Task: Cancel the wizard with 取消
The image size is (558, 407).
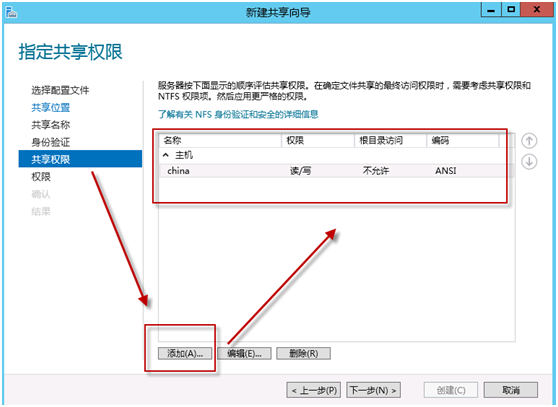Action: click(511, 390)
